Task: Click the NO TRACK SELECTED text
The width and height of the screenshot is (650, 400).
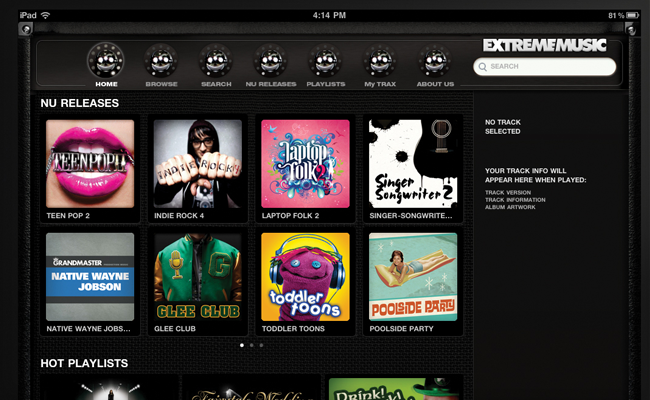Action: click(503, 127)
